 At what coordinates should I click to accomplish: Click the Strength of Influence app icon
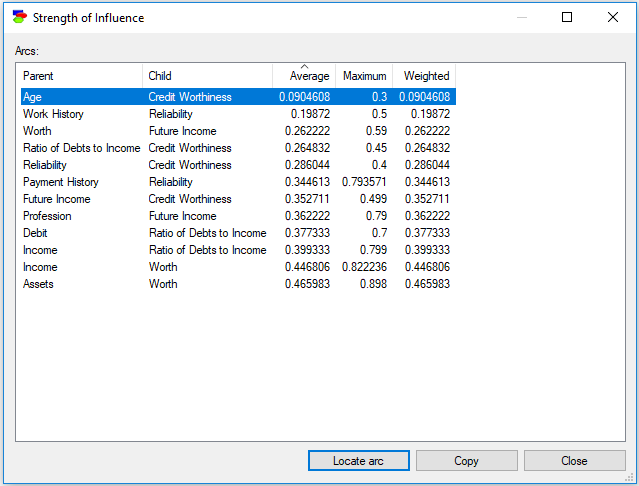click(x=19, y=18)
